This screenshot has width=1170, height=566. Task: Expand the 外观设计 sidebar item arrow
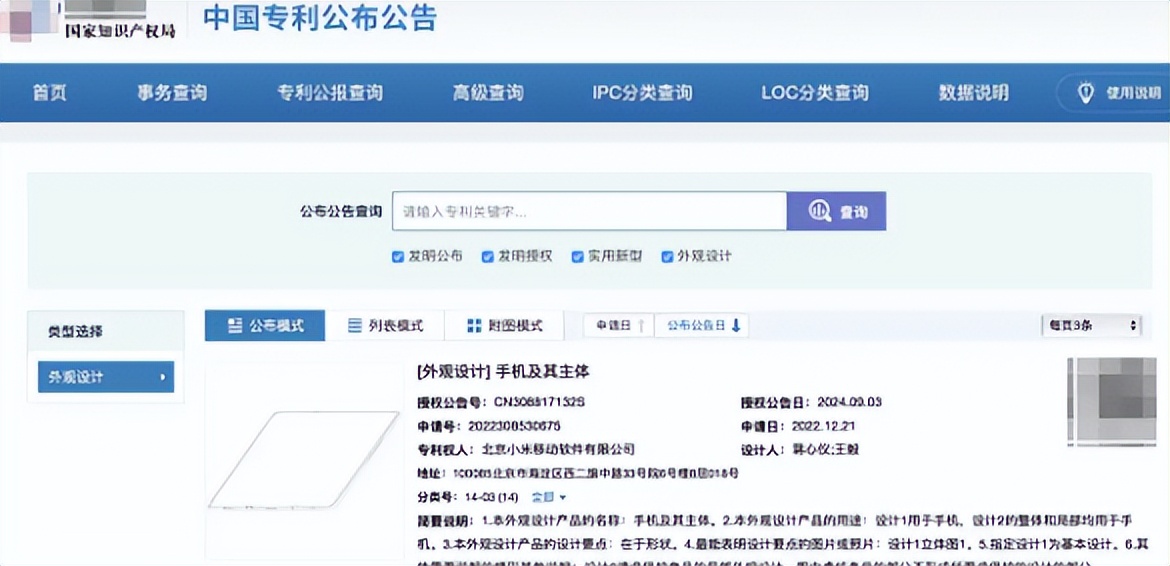click(x=162, y=377)
